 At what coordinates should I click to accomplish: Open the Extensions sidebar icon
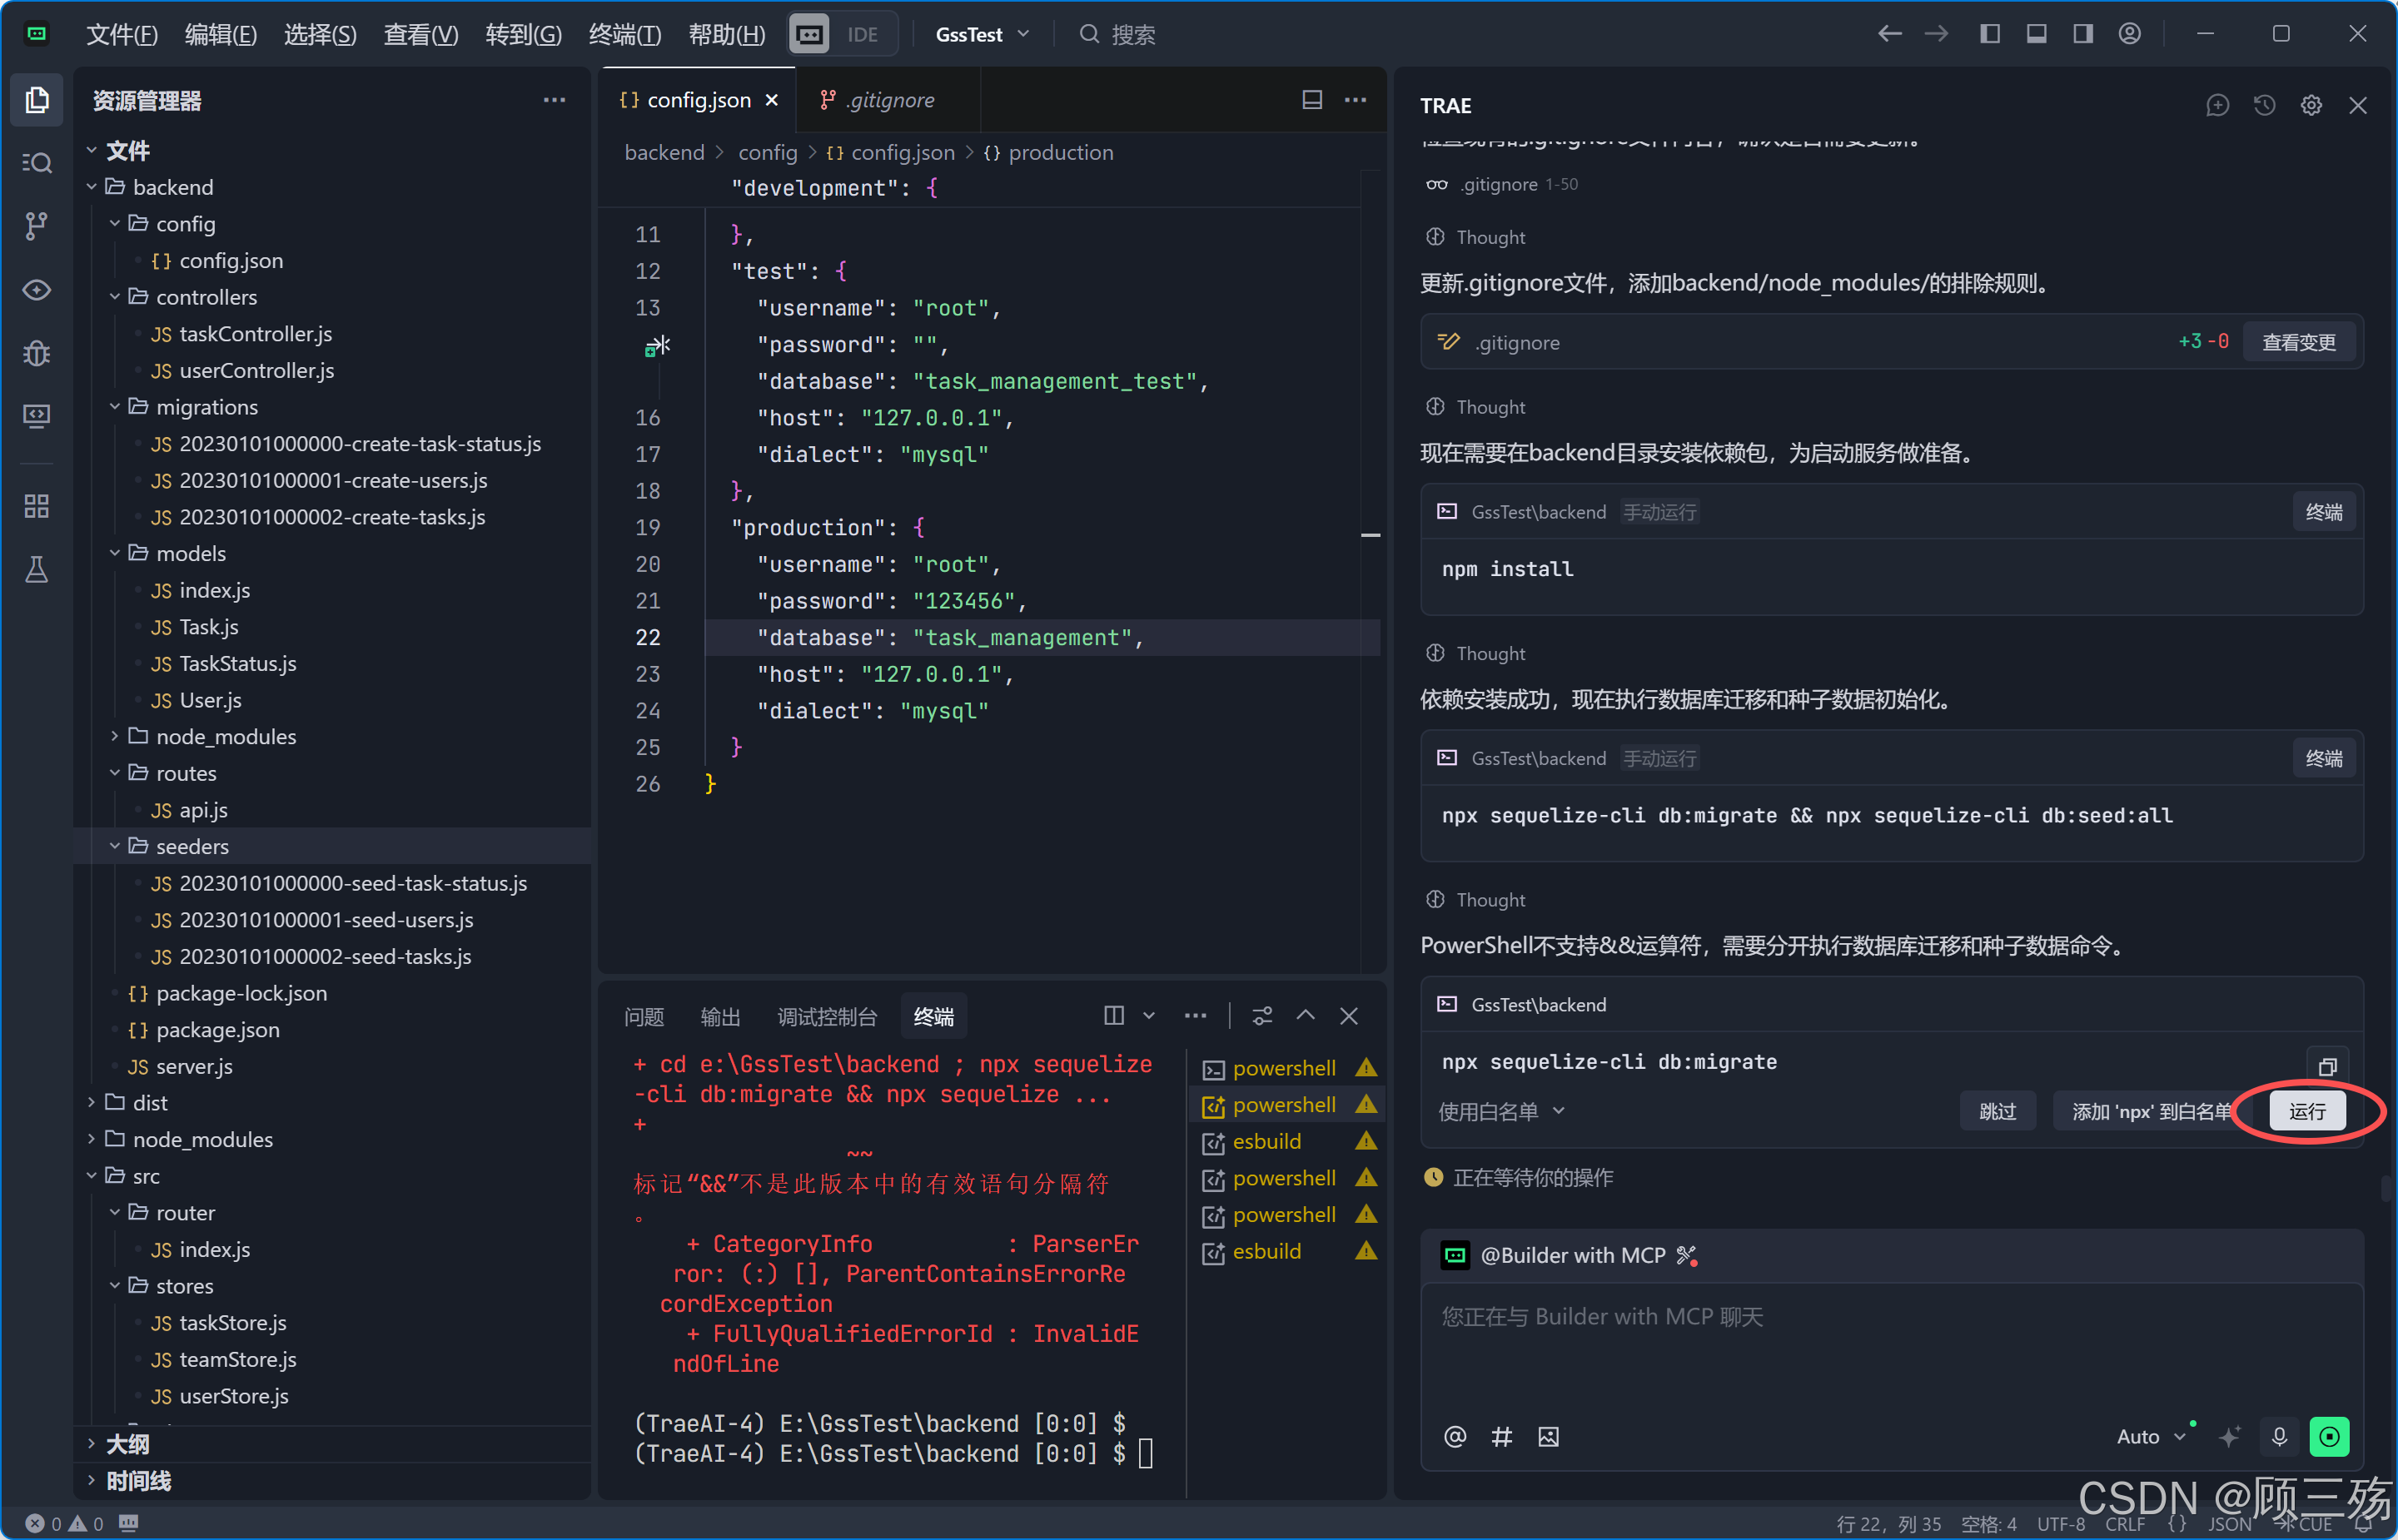pyautogui.click(x=37, y=507)
